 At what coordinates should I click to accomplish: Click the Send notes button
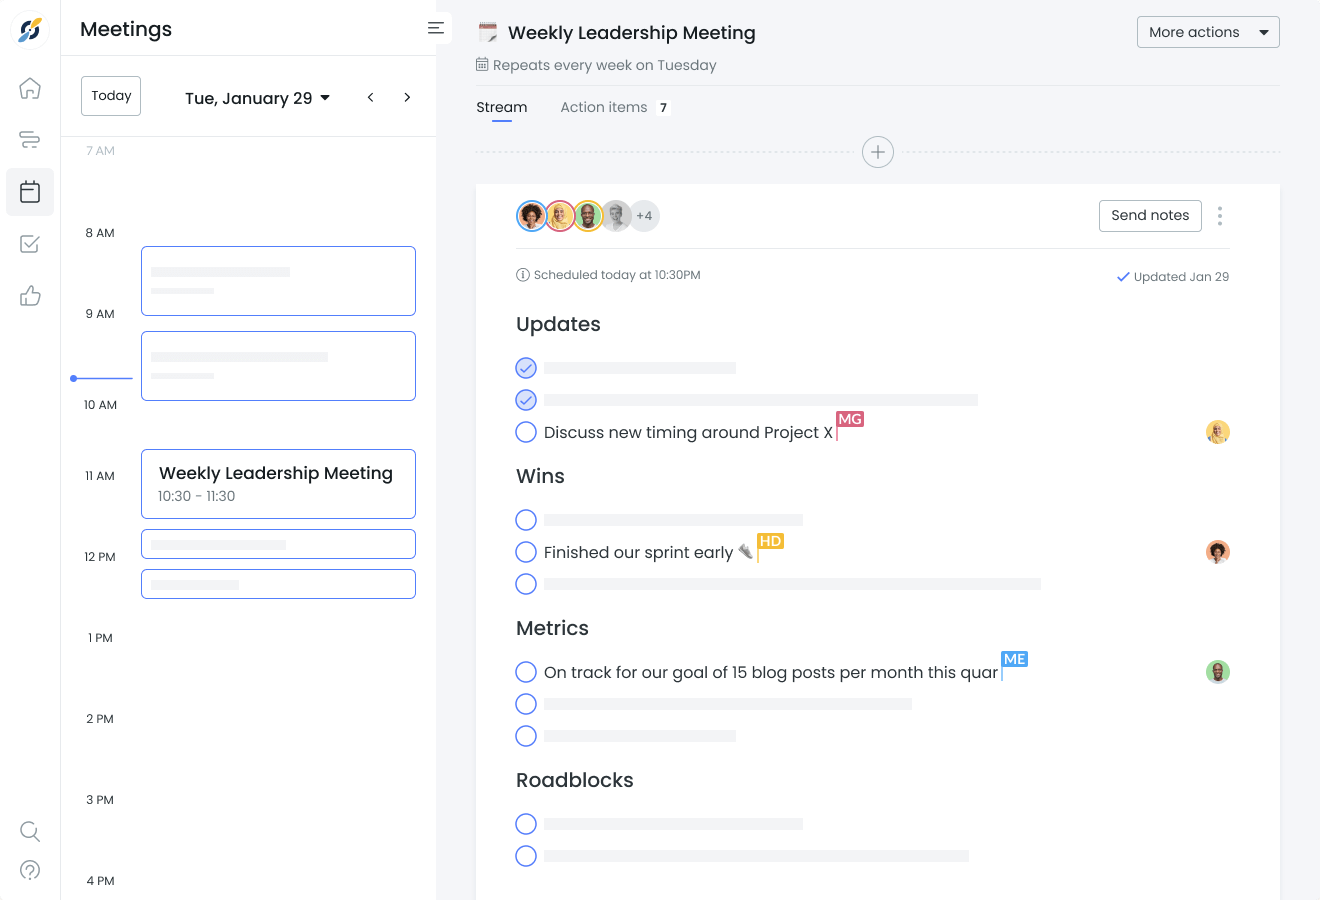[x=1150, y=215]
